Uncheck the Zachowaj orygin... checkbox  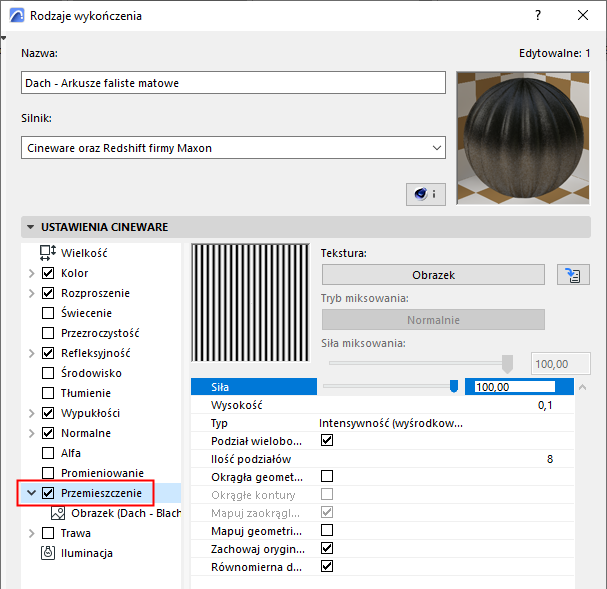(x=327, y=548)
